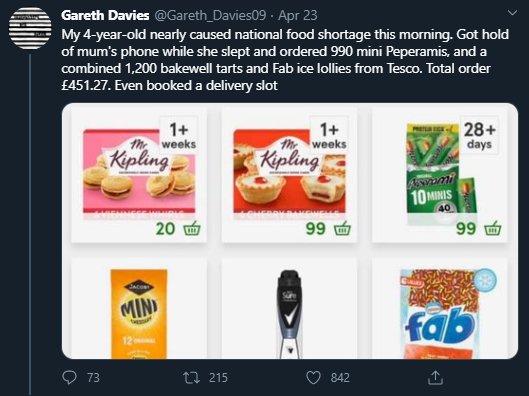Viewport: 529px width, 396px height.
Task: Open @Gareth_Davies09 handle link
Action: [210, 15]
